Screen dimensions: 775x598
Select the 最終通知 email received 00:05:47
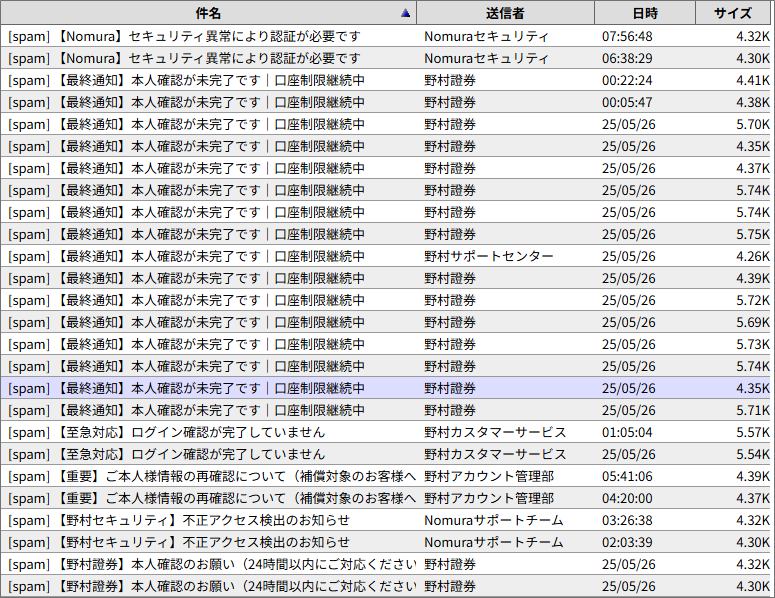386,102
